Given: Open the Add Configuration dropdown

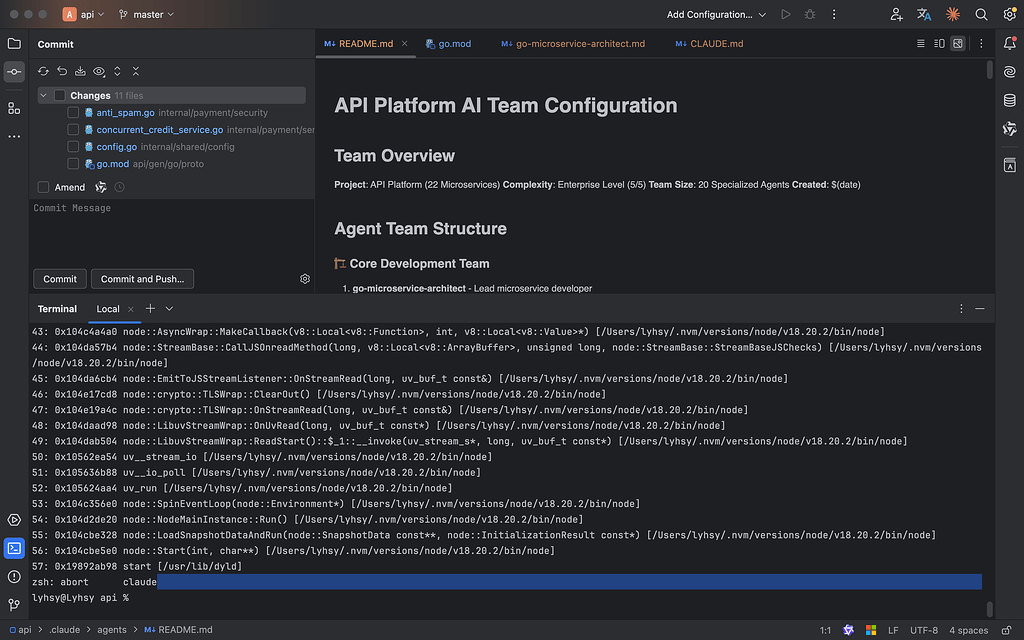Looking at the screenshot, I should click(x=716, y=14).
